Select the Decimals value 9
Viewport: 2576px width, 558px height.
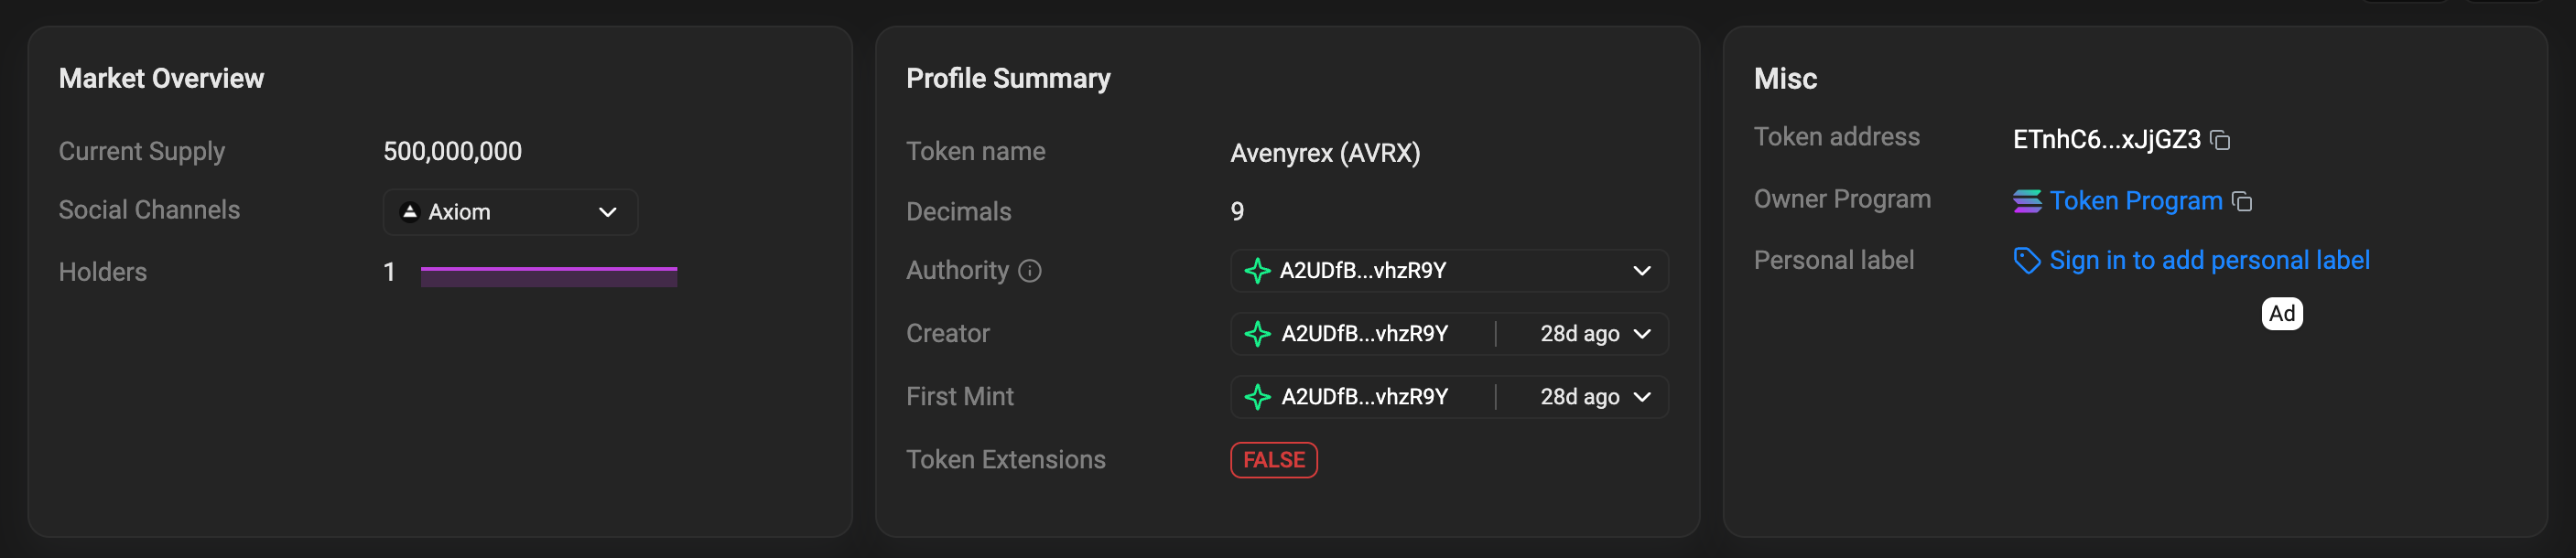click(x=1237, y=212)
